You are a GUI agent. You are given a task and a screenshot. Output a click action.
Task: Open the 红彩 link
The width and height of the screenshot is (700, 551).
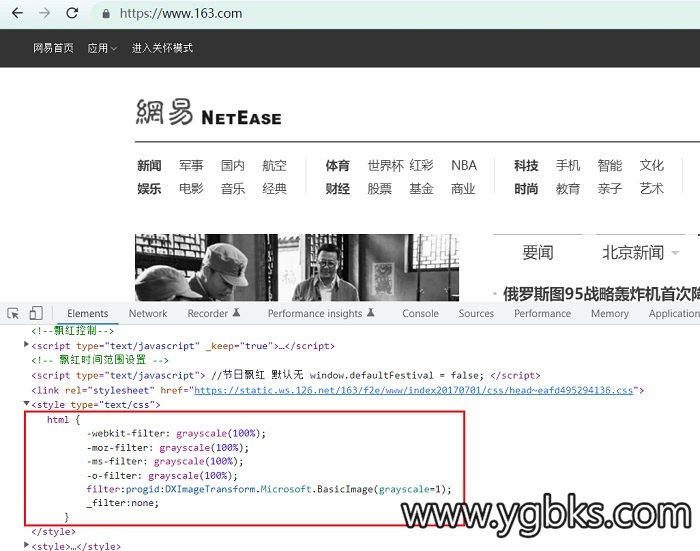pos(421,166)
